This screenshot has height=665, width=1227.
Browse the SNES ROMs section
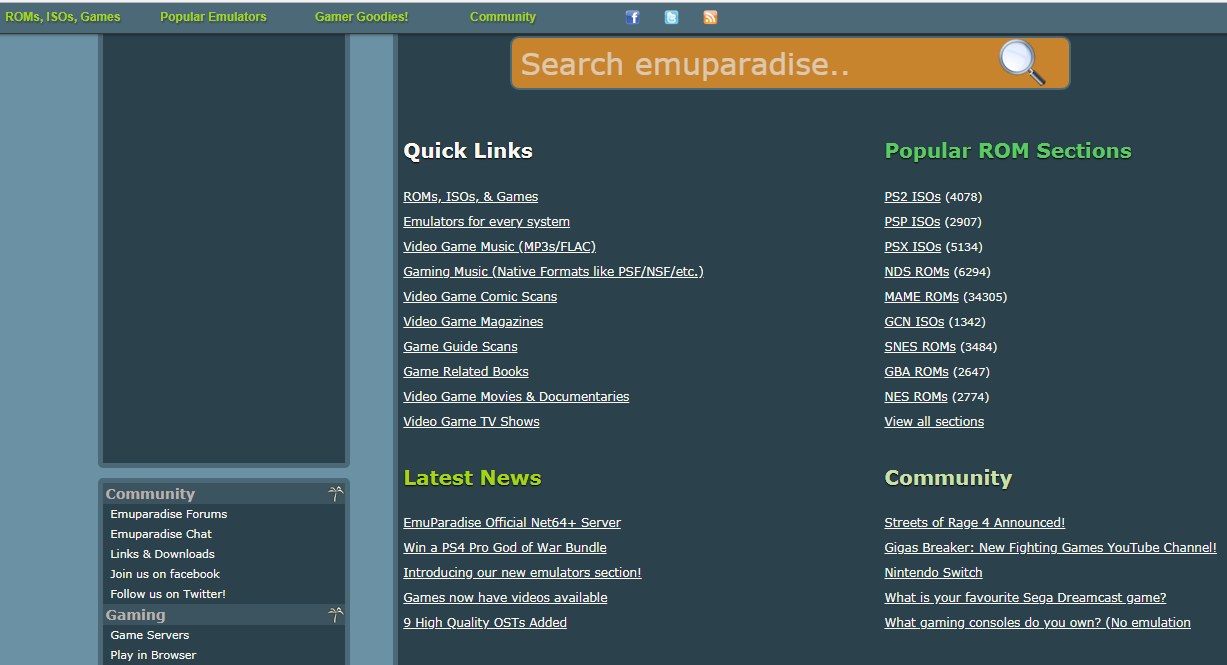click(920, 347)
